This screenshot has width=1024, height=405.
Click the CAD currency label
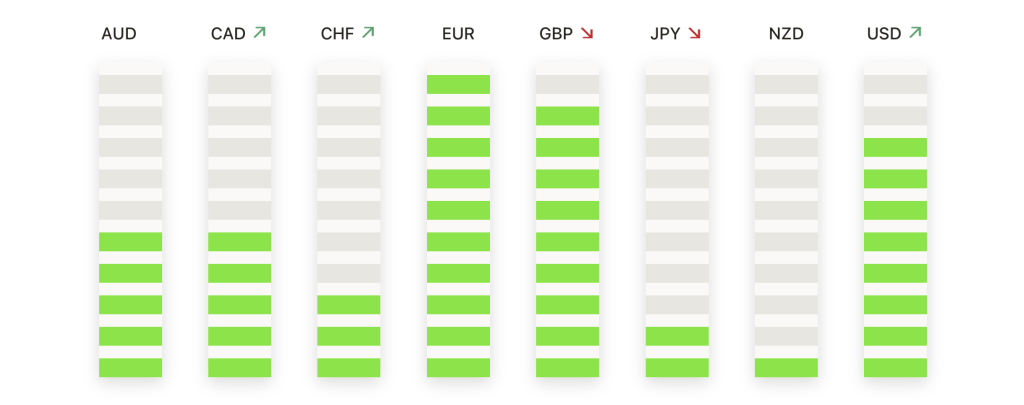(x=229, y=34)
